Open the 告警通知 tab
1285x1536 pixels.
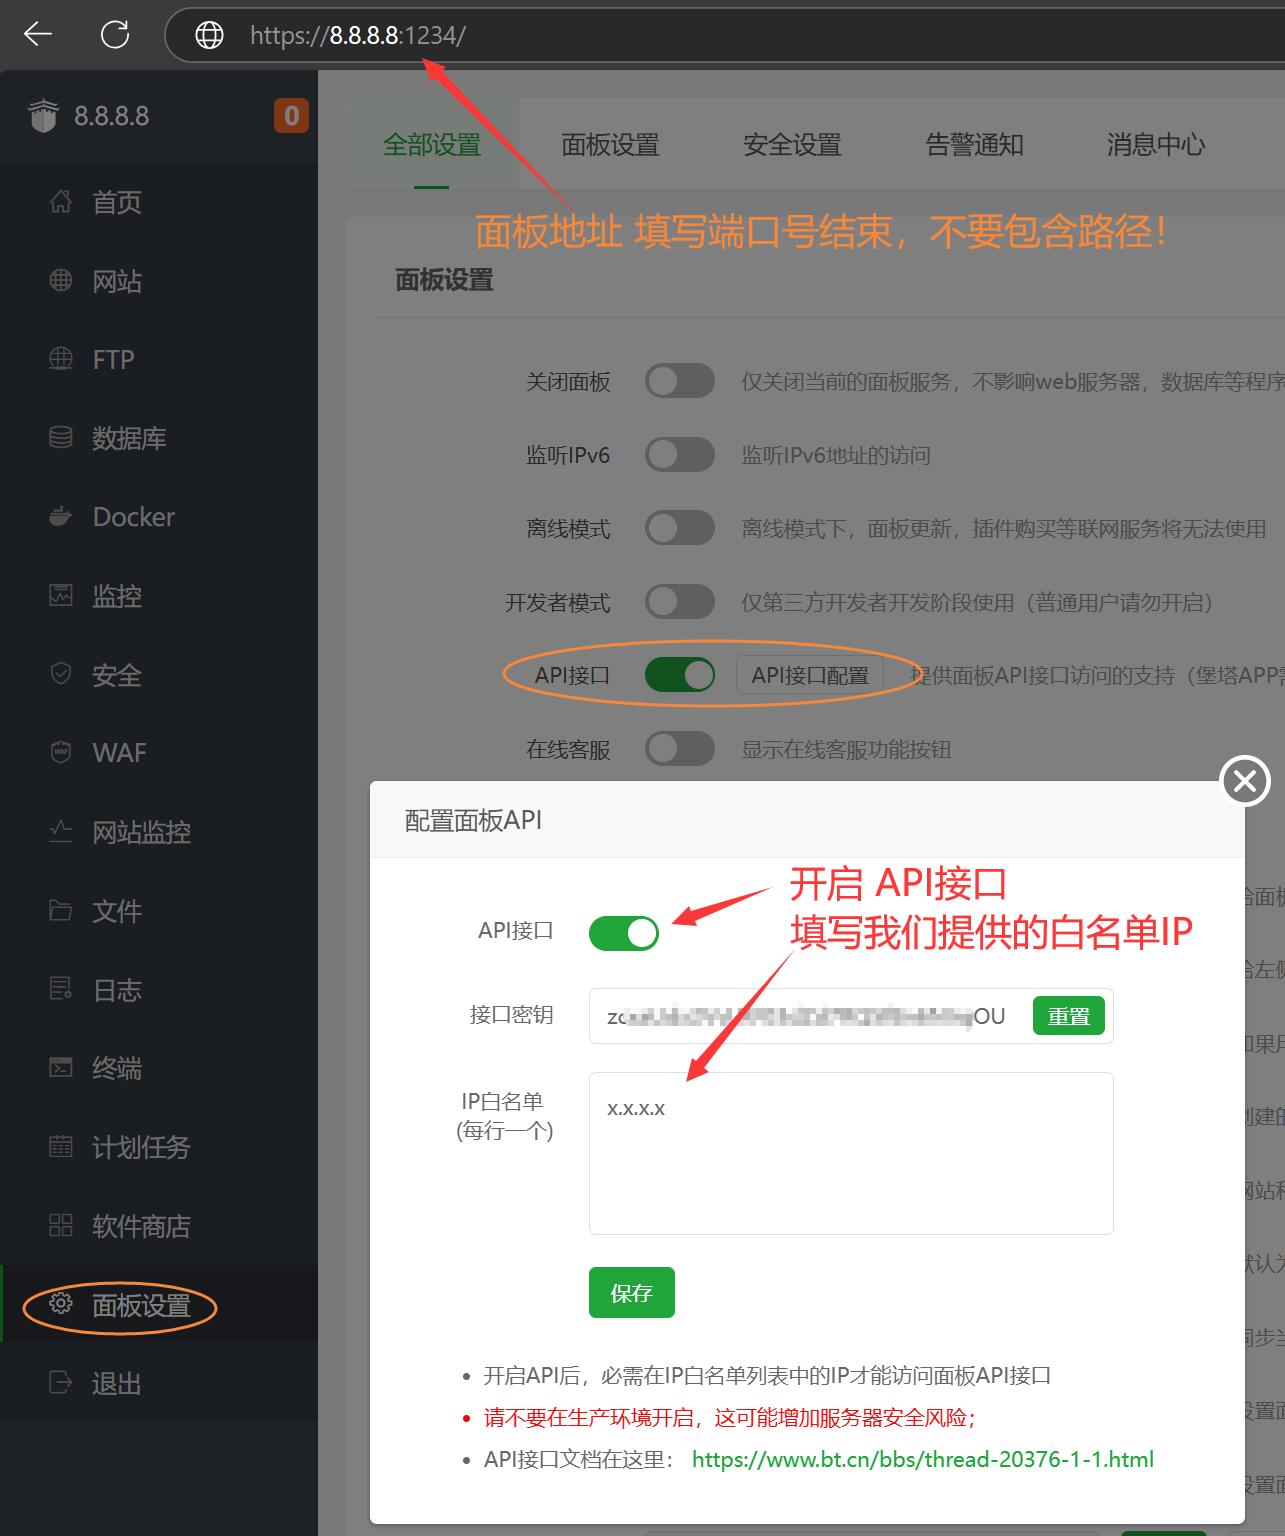click(x=974, y=145)
